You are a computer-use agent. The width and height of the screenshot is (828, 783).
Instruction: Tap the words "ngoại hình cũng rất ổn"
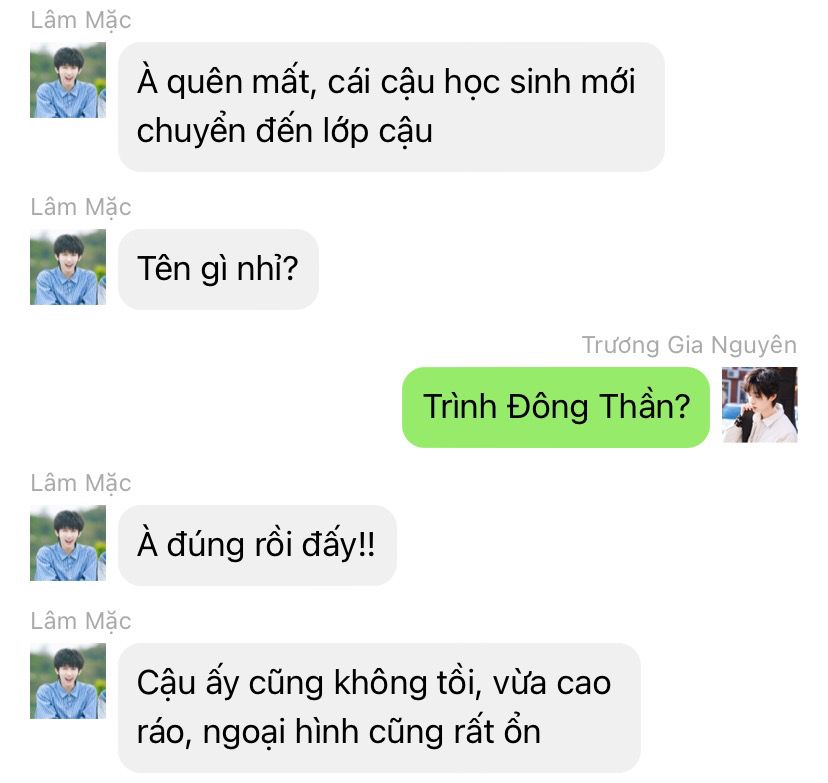click(372, 733)
